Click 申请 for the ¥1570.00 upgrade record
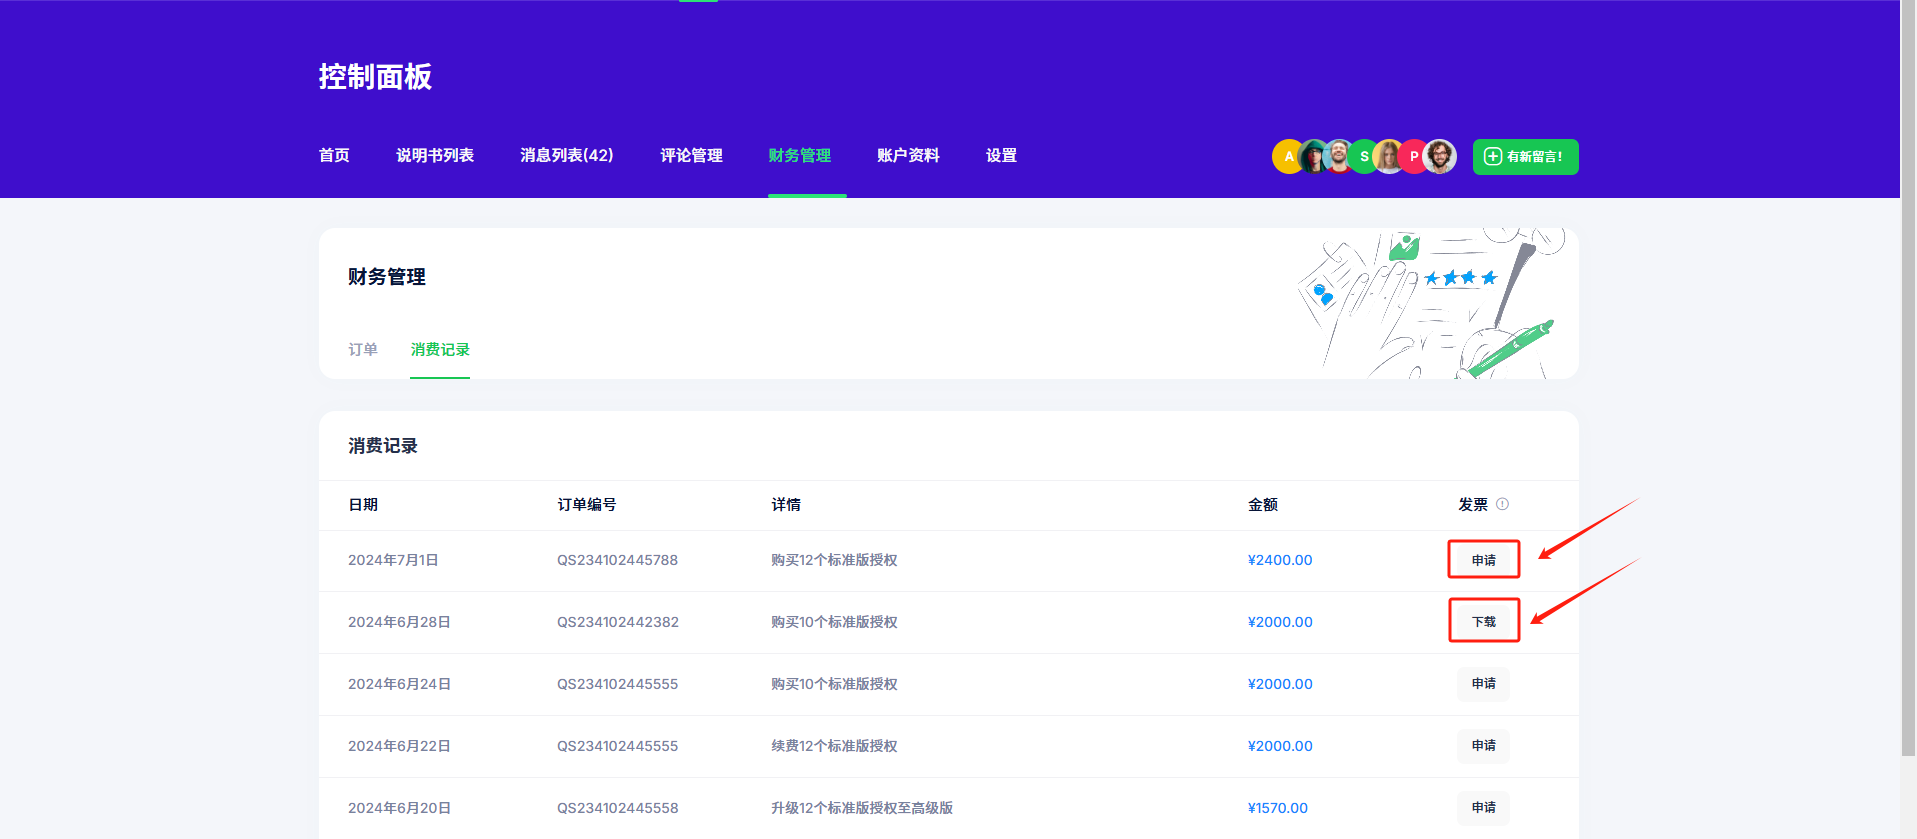Viewport: 1917px width, 839px height. [1483, 807]
